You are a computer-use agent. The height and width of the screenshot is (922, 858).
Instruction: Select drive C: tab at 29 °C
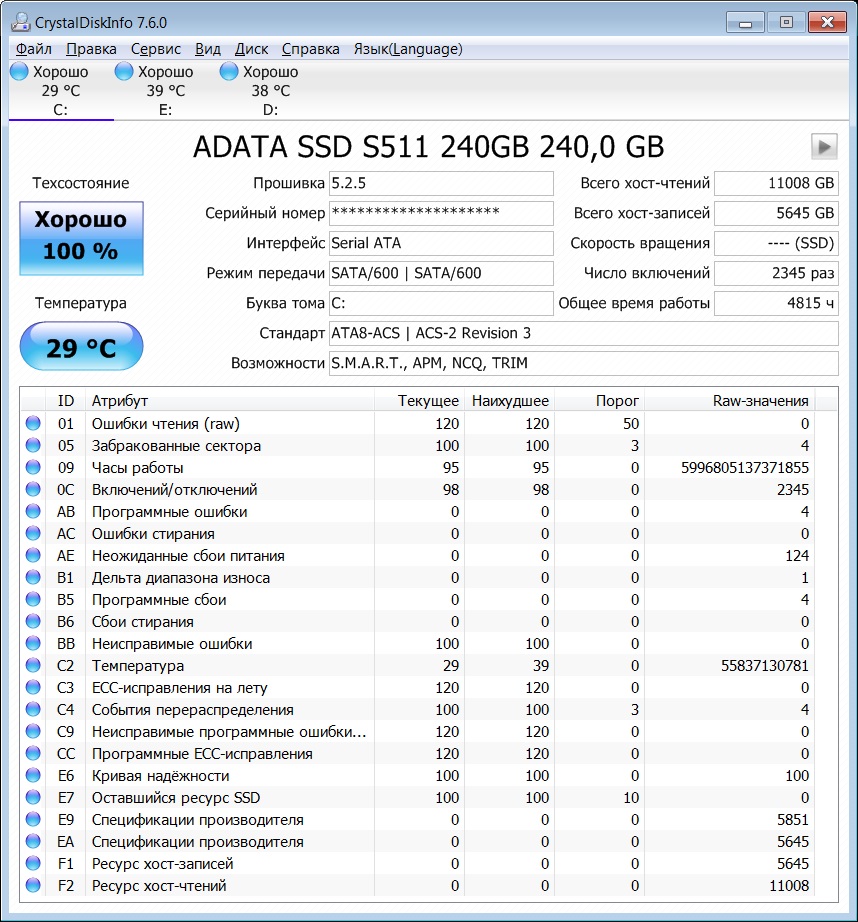click(x=61, y=90)
